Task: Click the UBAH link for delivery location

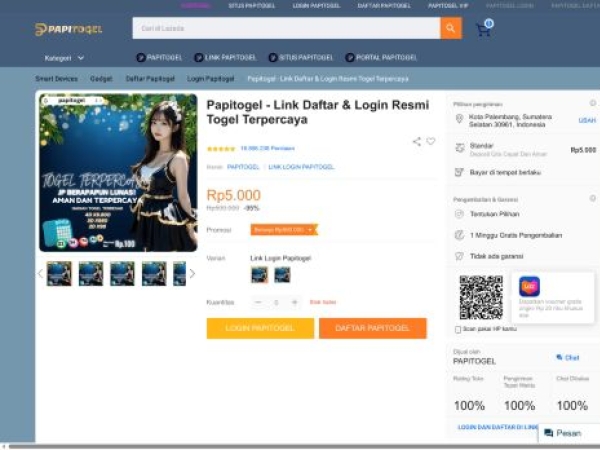Action: 587,120
